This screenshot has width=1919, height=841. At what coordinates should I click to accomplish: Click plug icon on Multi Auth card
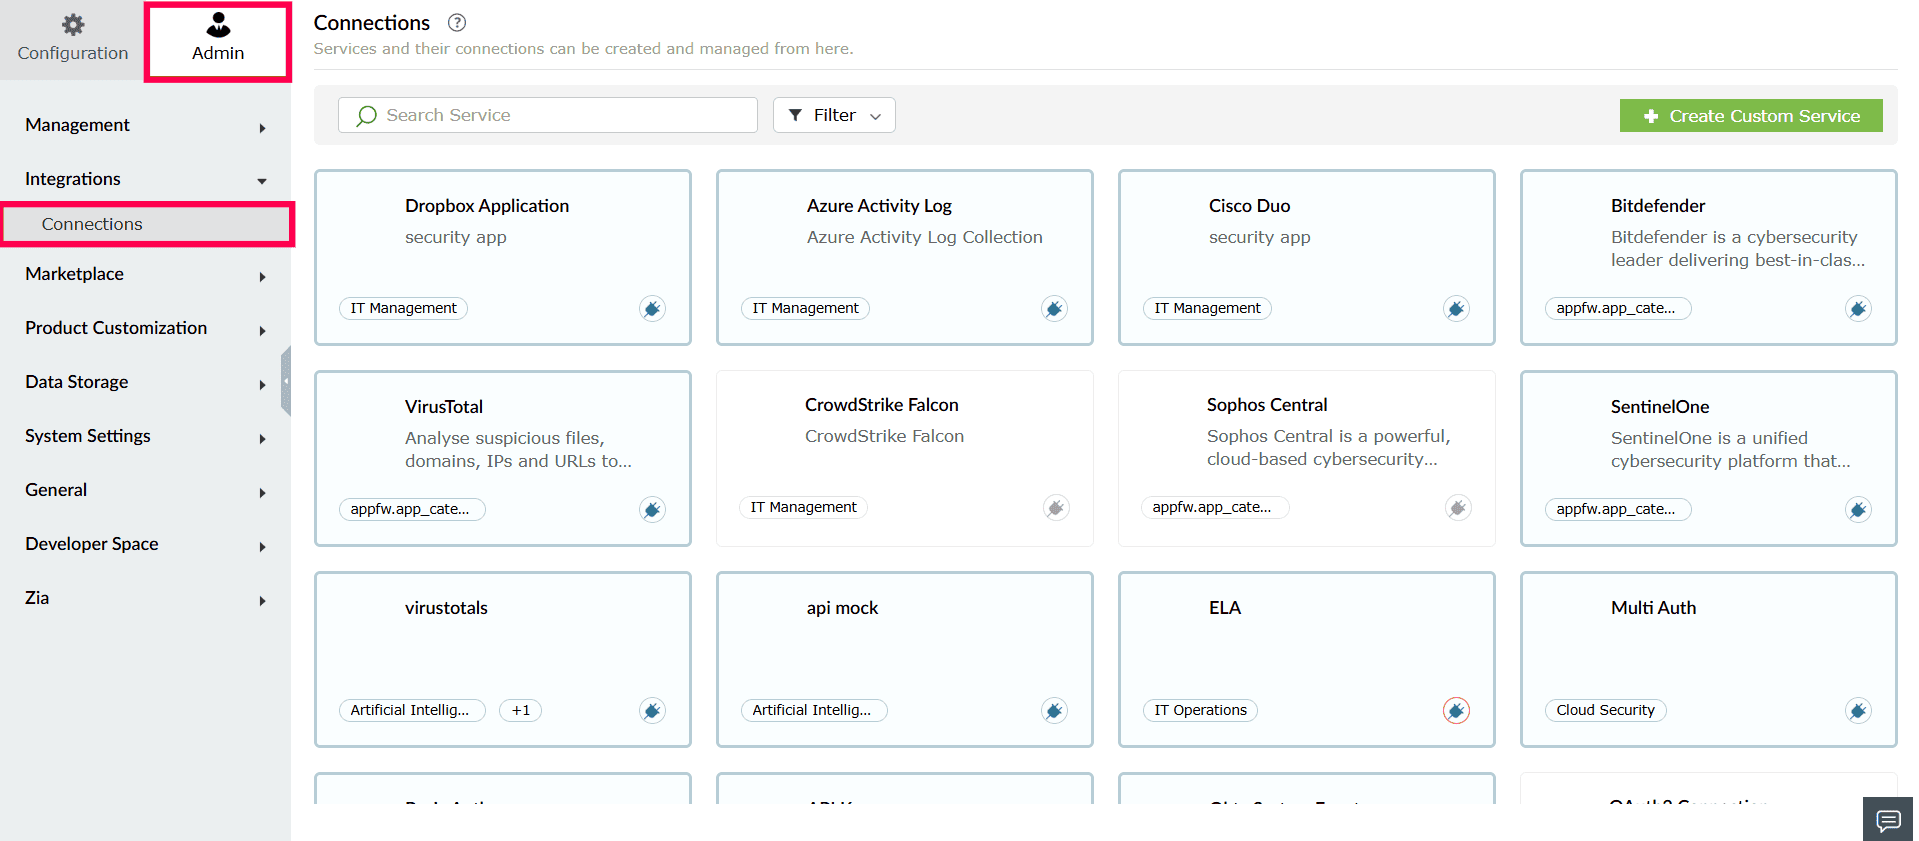[1858, 711]
